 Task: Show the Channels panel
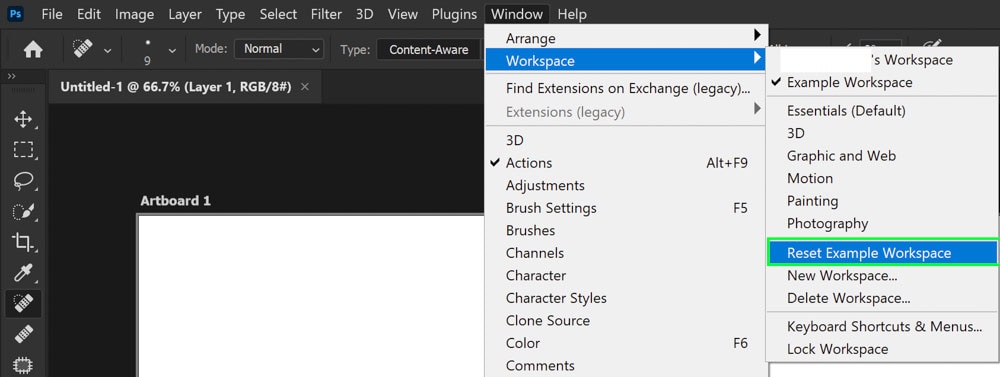[626, 253]
